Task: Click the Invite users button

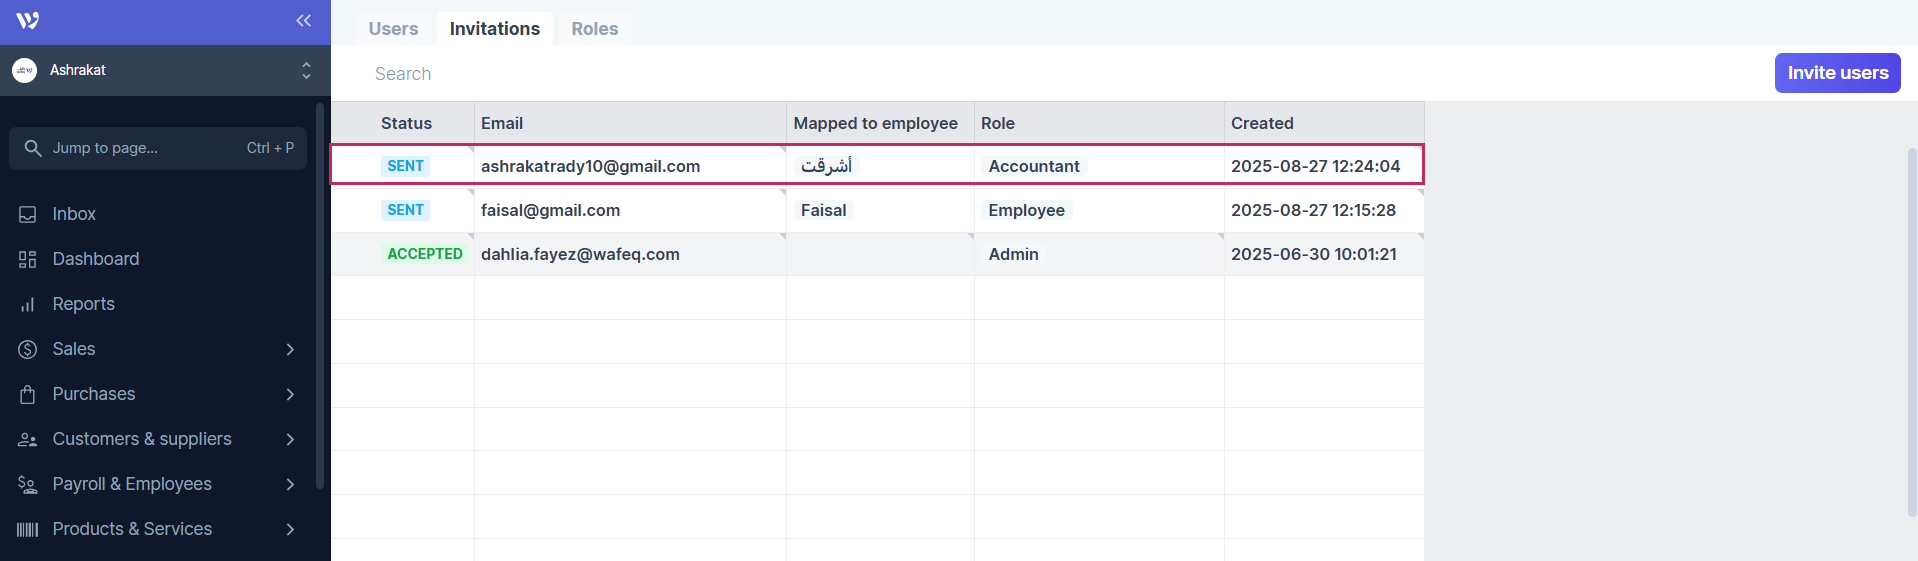Action: coord(1837,73)
